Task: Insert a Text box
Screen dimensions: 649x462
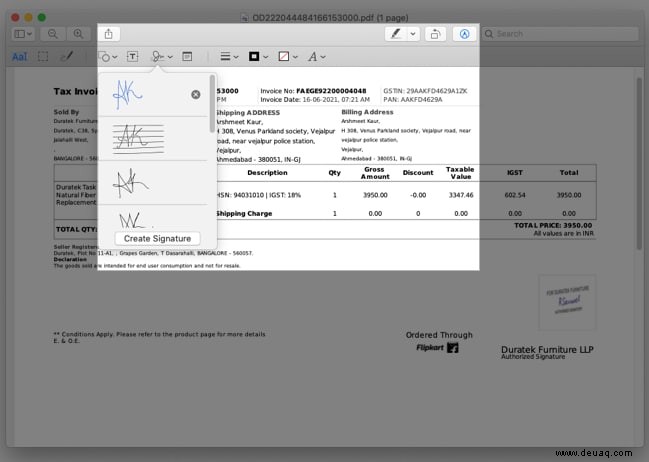Action: pos(132,57)
